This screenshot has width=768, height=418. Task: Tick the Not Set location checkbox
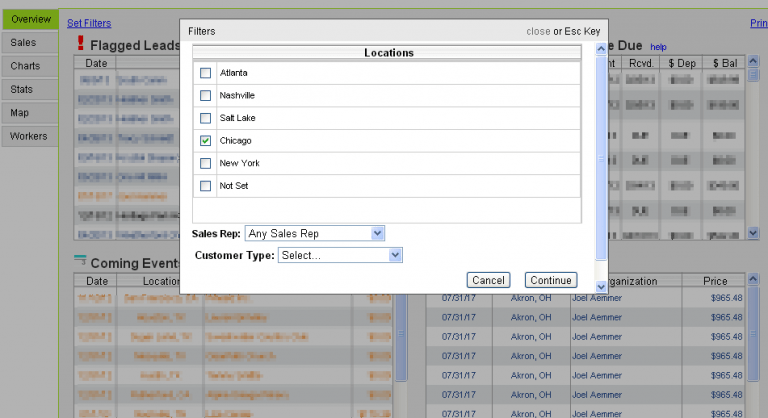pos(206,186)
